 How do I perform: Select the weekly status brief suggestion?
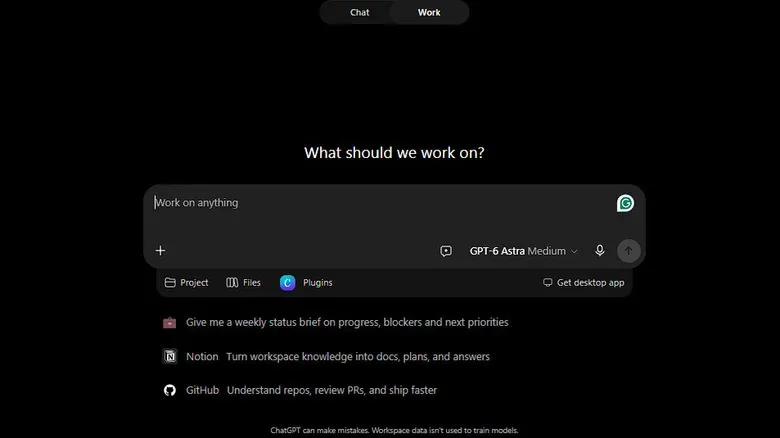[336, 323]
